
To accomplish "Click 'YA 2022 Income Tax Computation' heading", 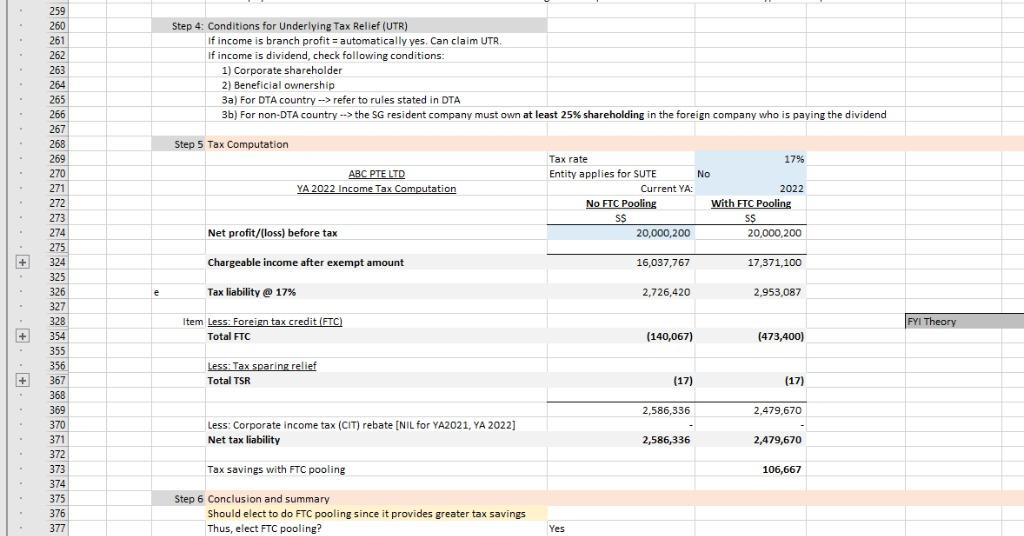I will (376, 188).
